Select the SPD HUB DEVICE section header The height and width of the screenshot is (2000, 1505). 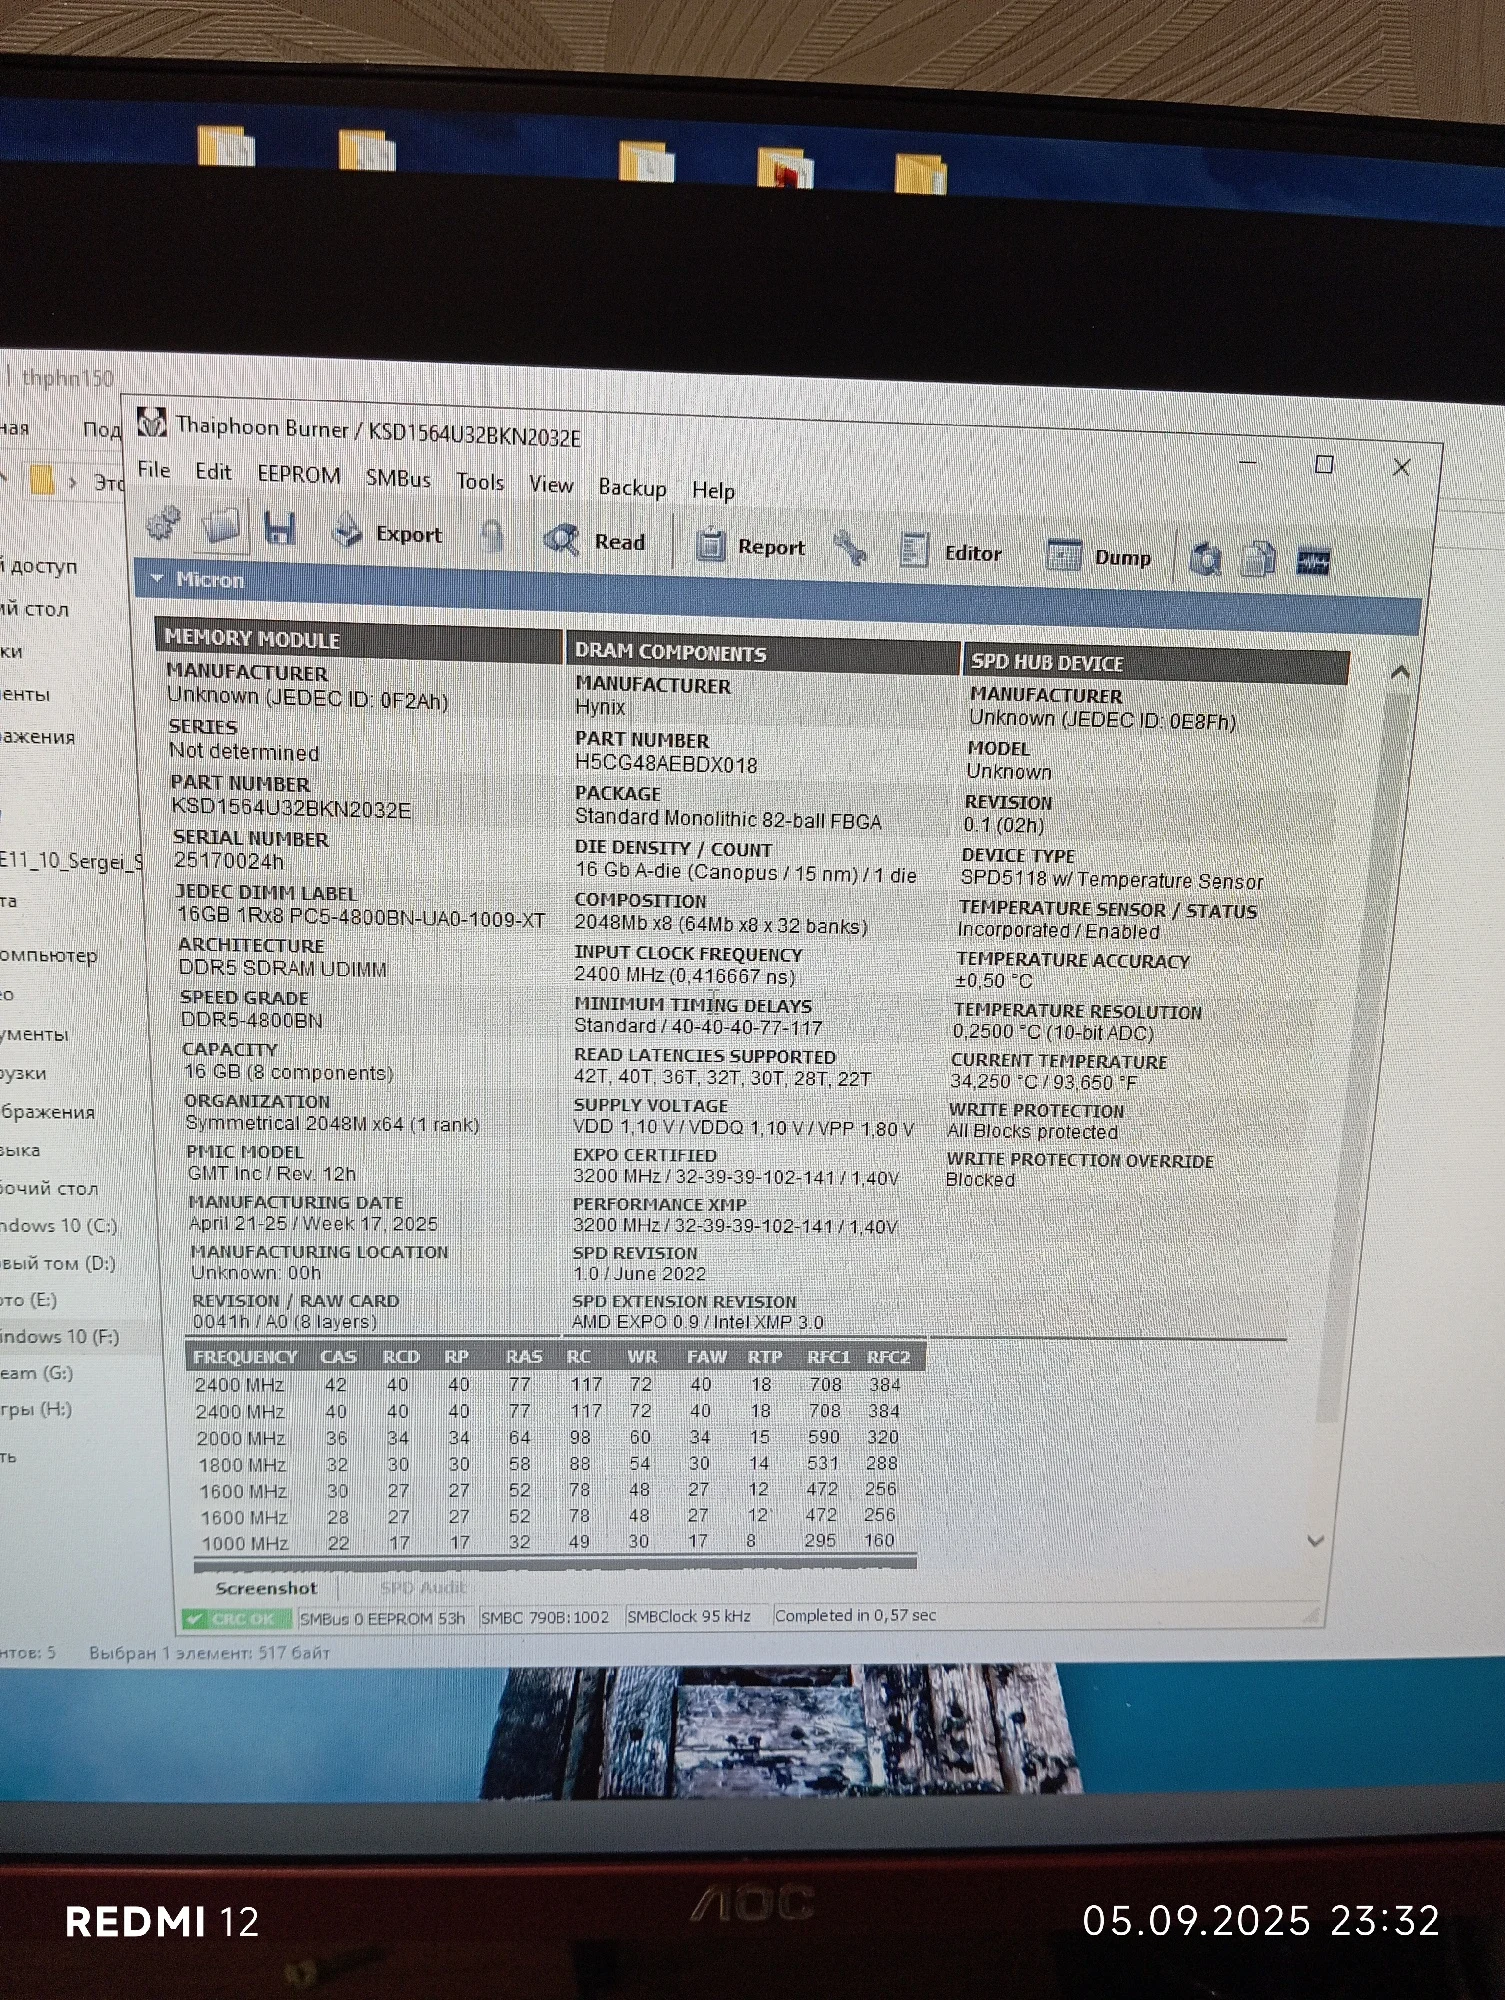coord(1156,663)
